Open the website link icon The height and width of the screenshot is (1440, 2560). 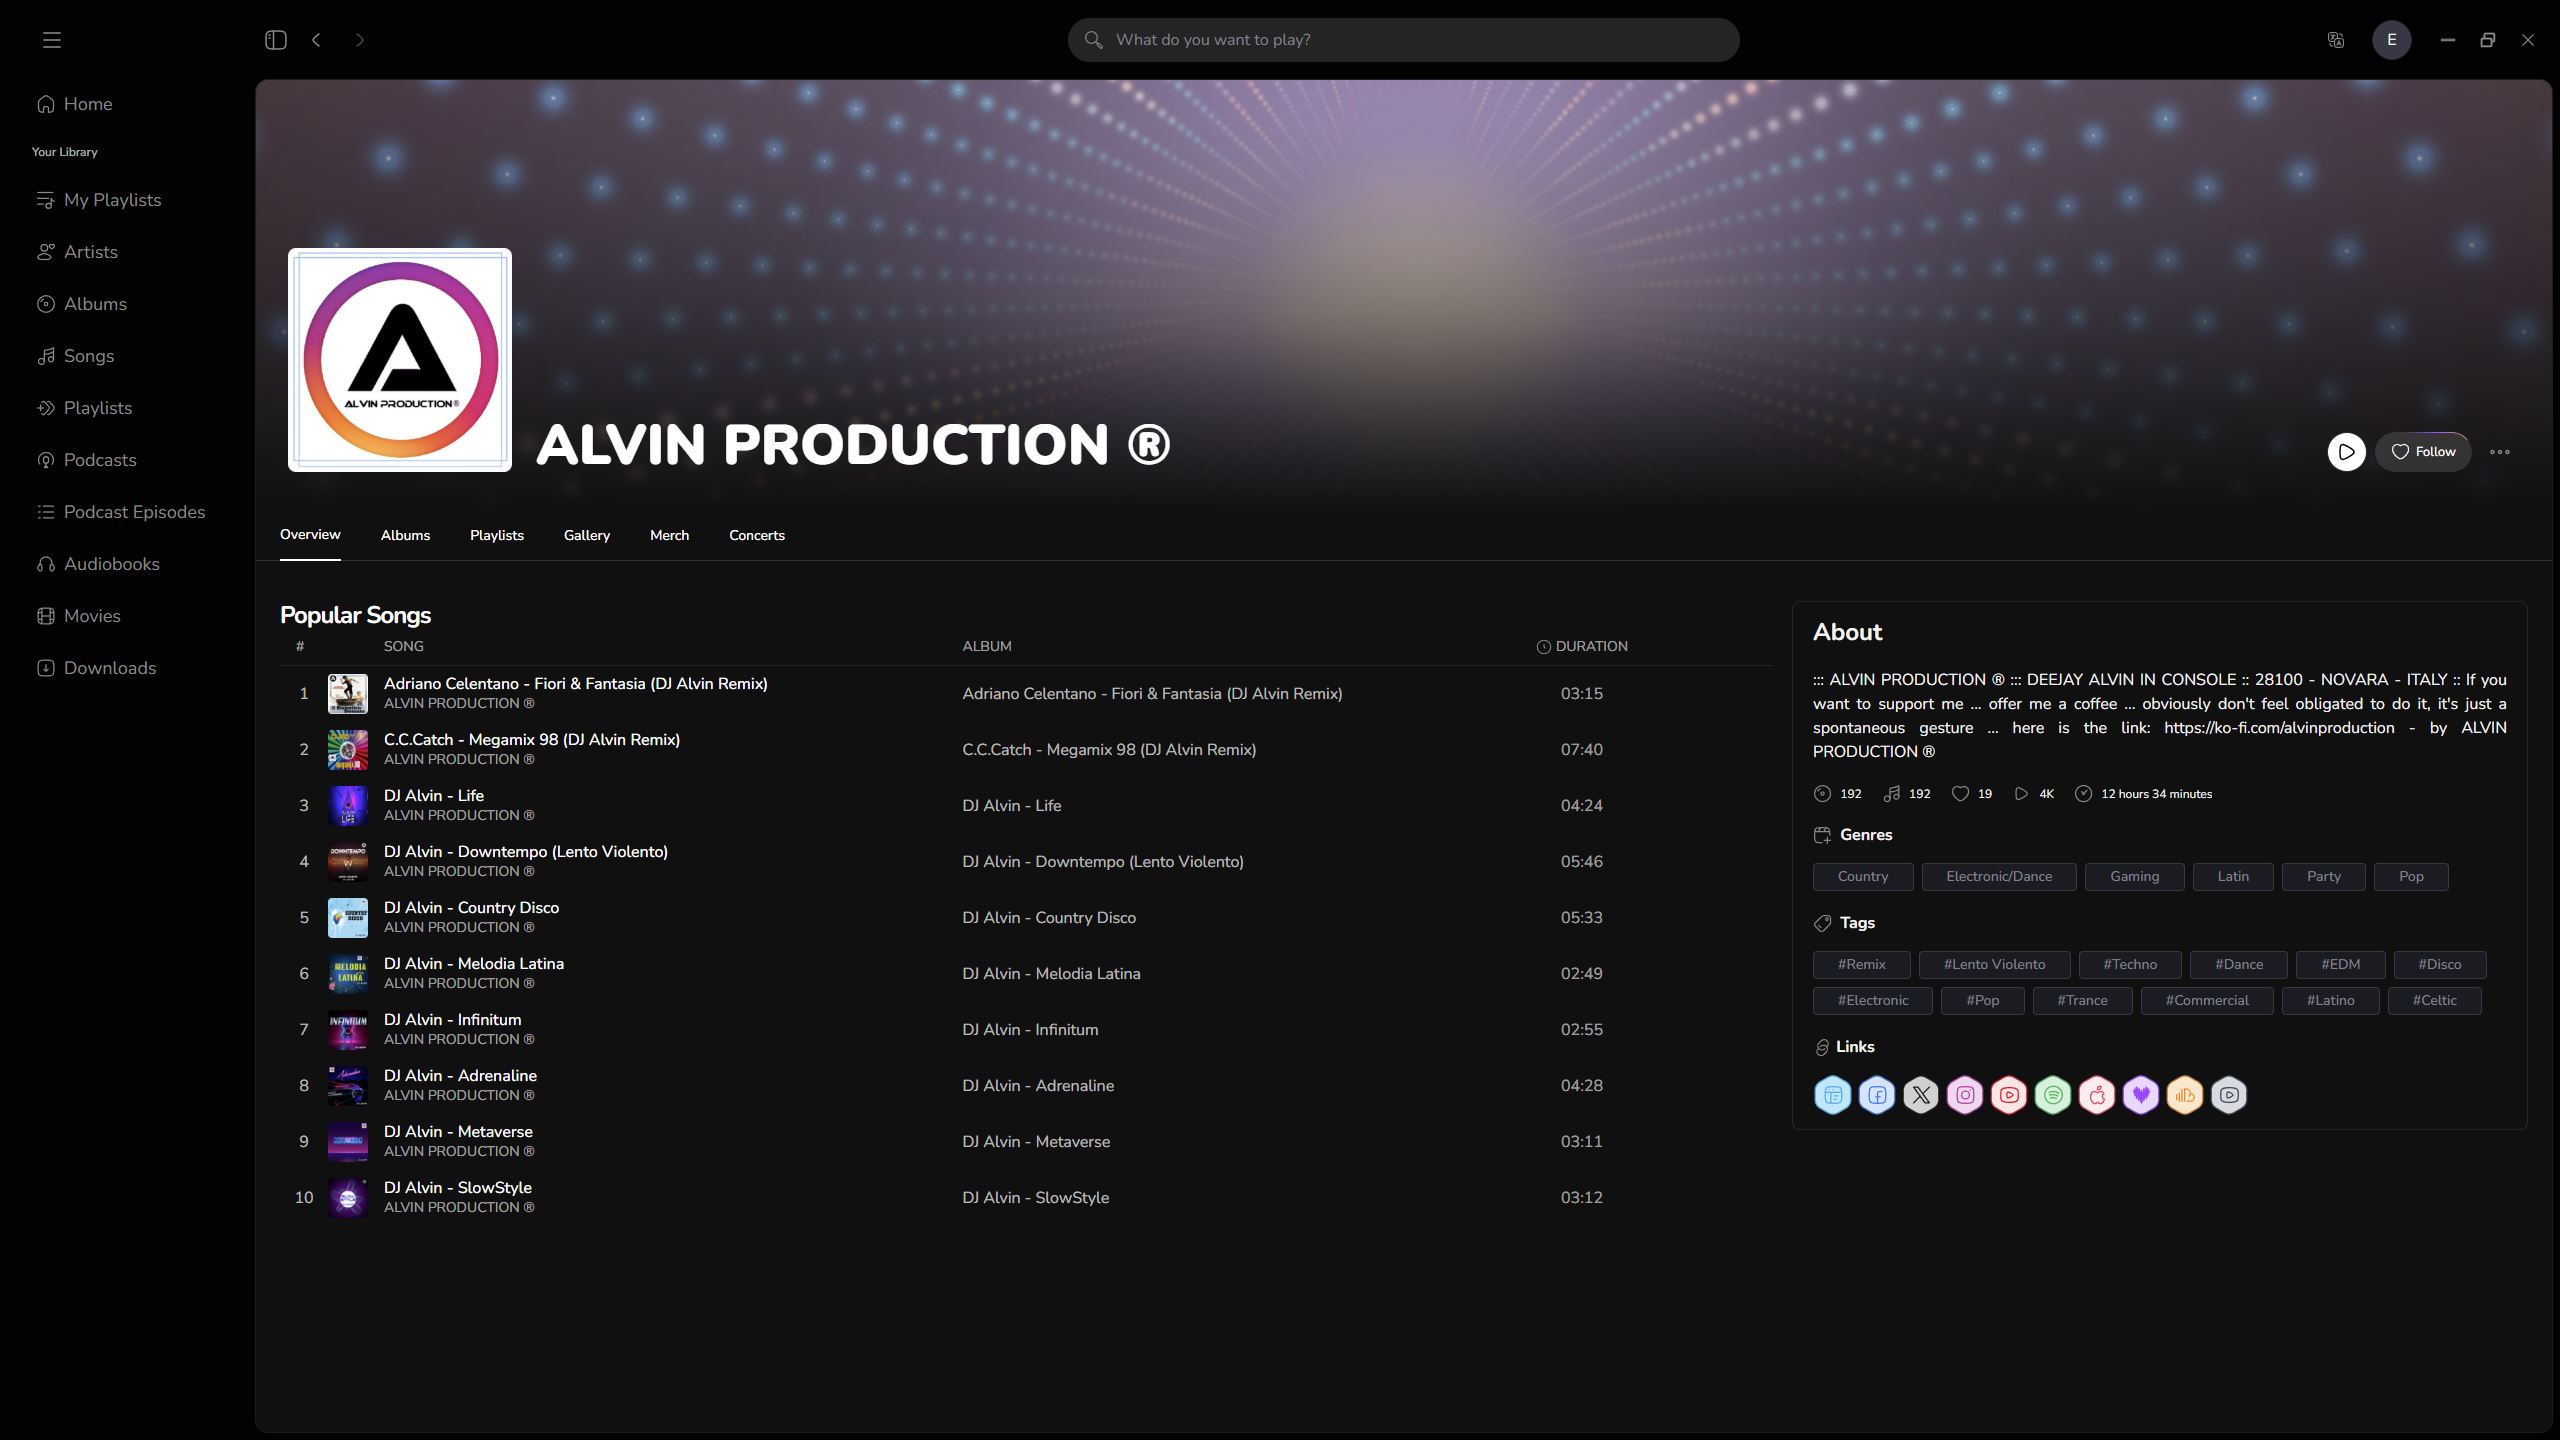pos(1833,1095)
